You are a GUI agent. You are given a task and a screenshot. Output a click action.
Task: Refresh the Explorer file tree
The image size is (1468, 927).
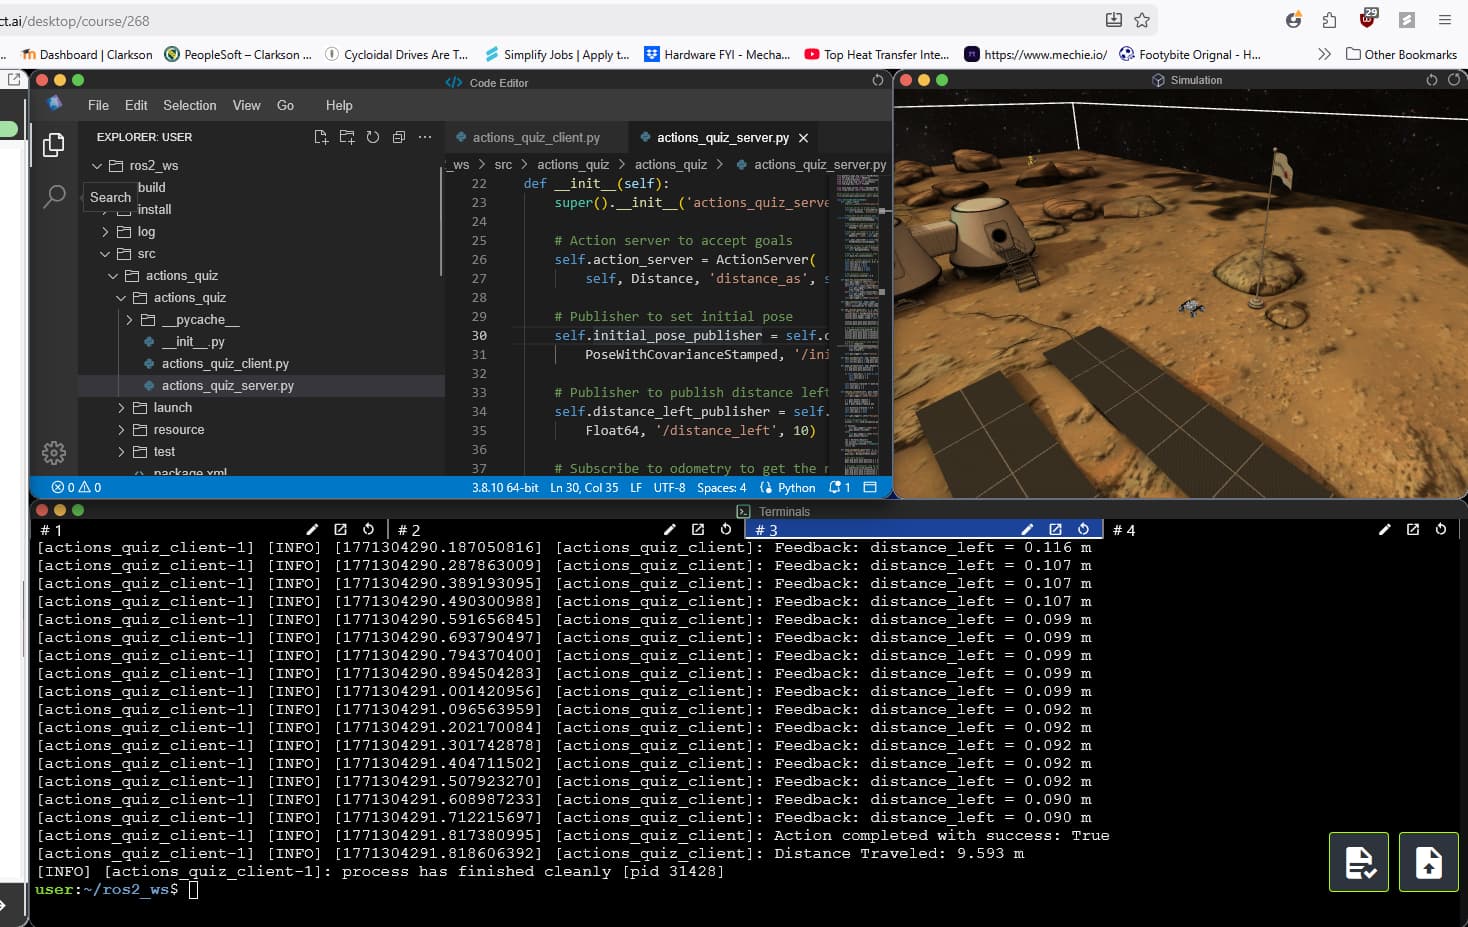tap(373, 137)
